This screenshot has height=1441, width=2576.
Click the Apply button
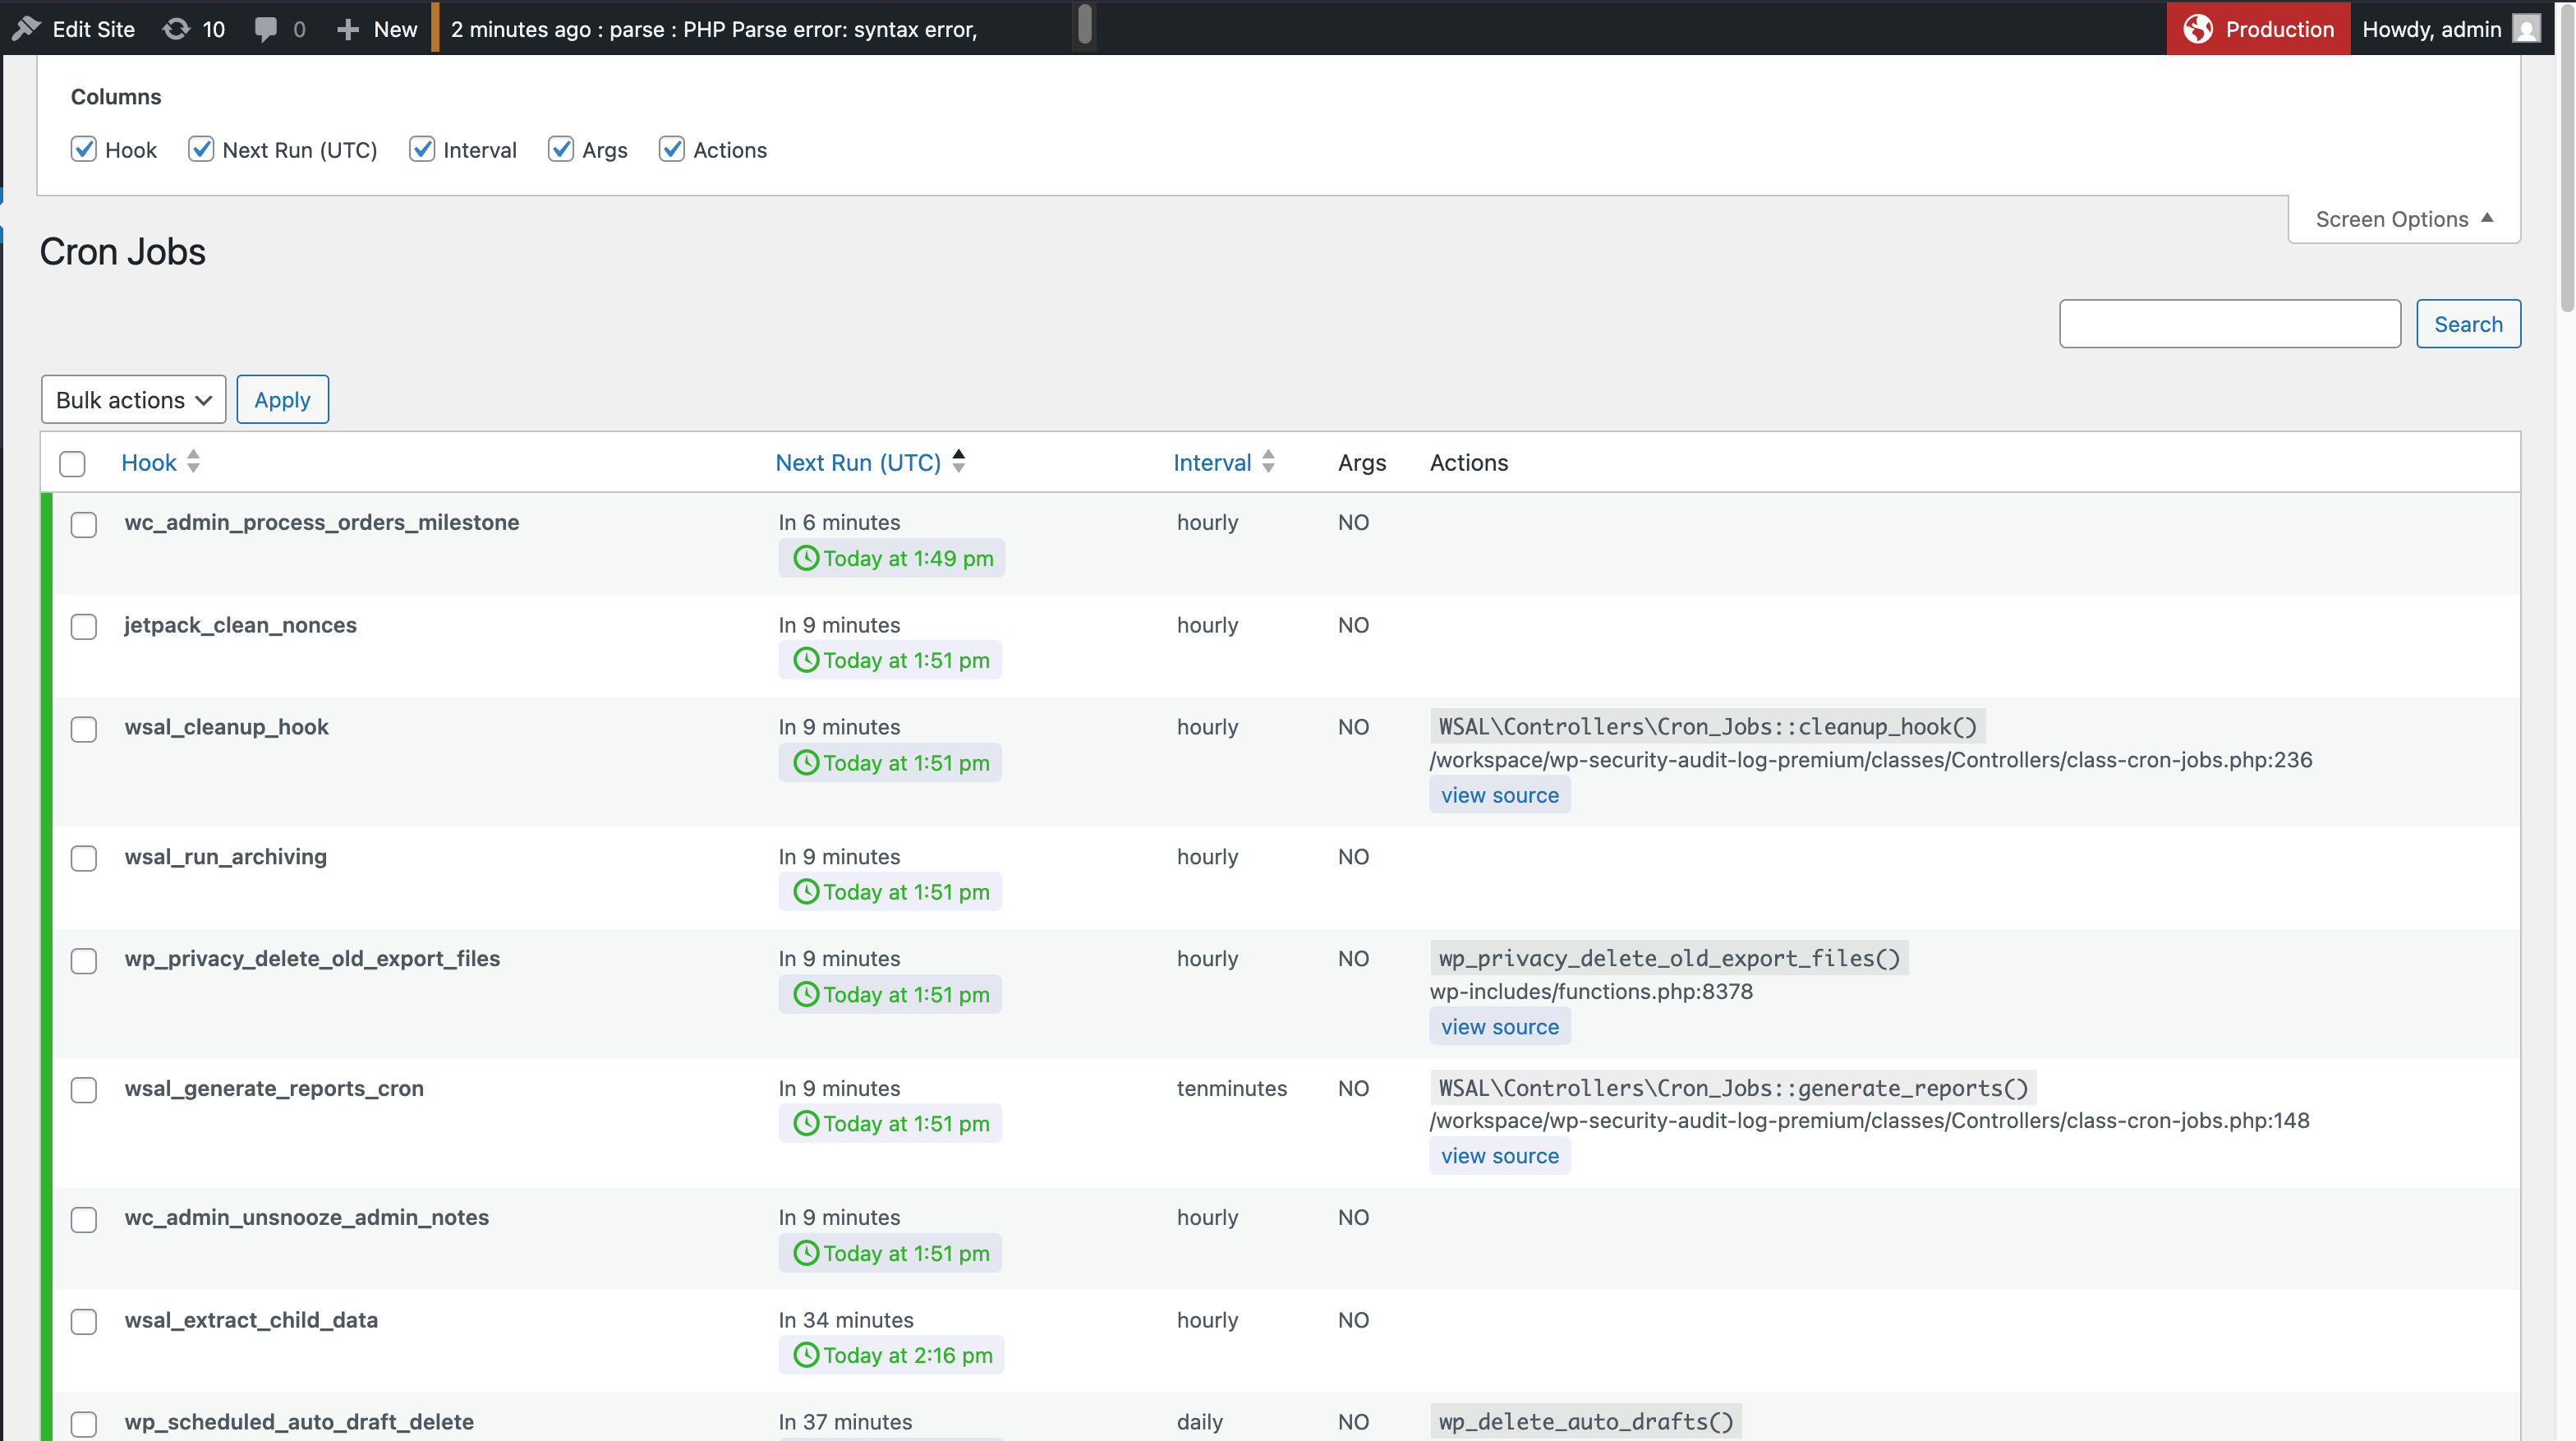(x=282, y=400)
